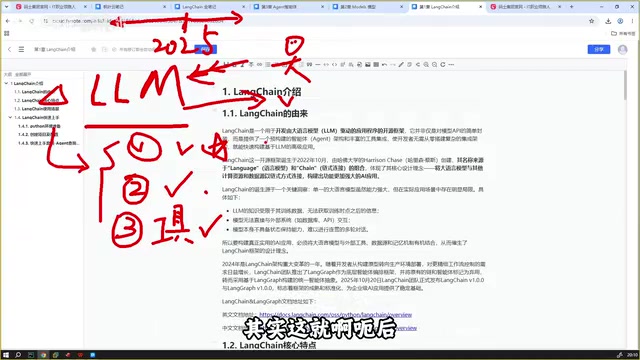Collapse the '1.4 LangChain快速上手' outline node
640x360 pixels.
pyautogui.click(x=10, y=118)
